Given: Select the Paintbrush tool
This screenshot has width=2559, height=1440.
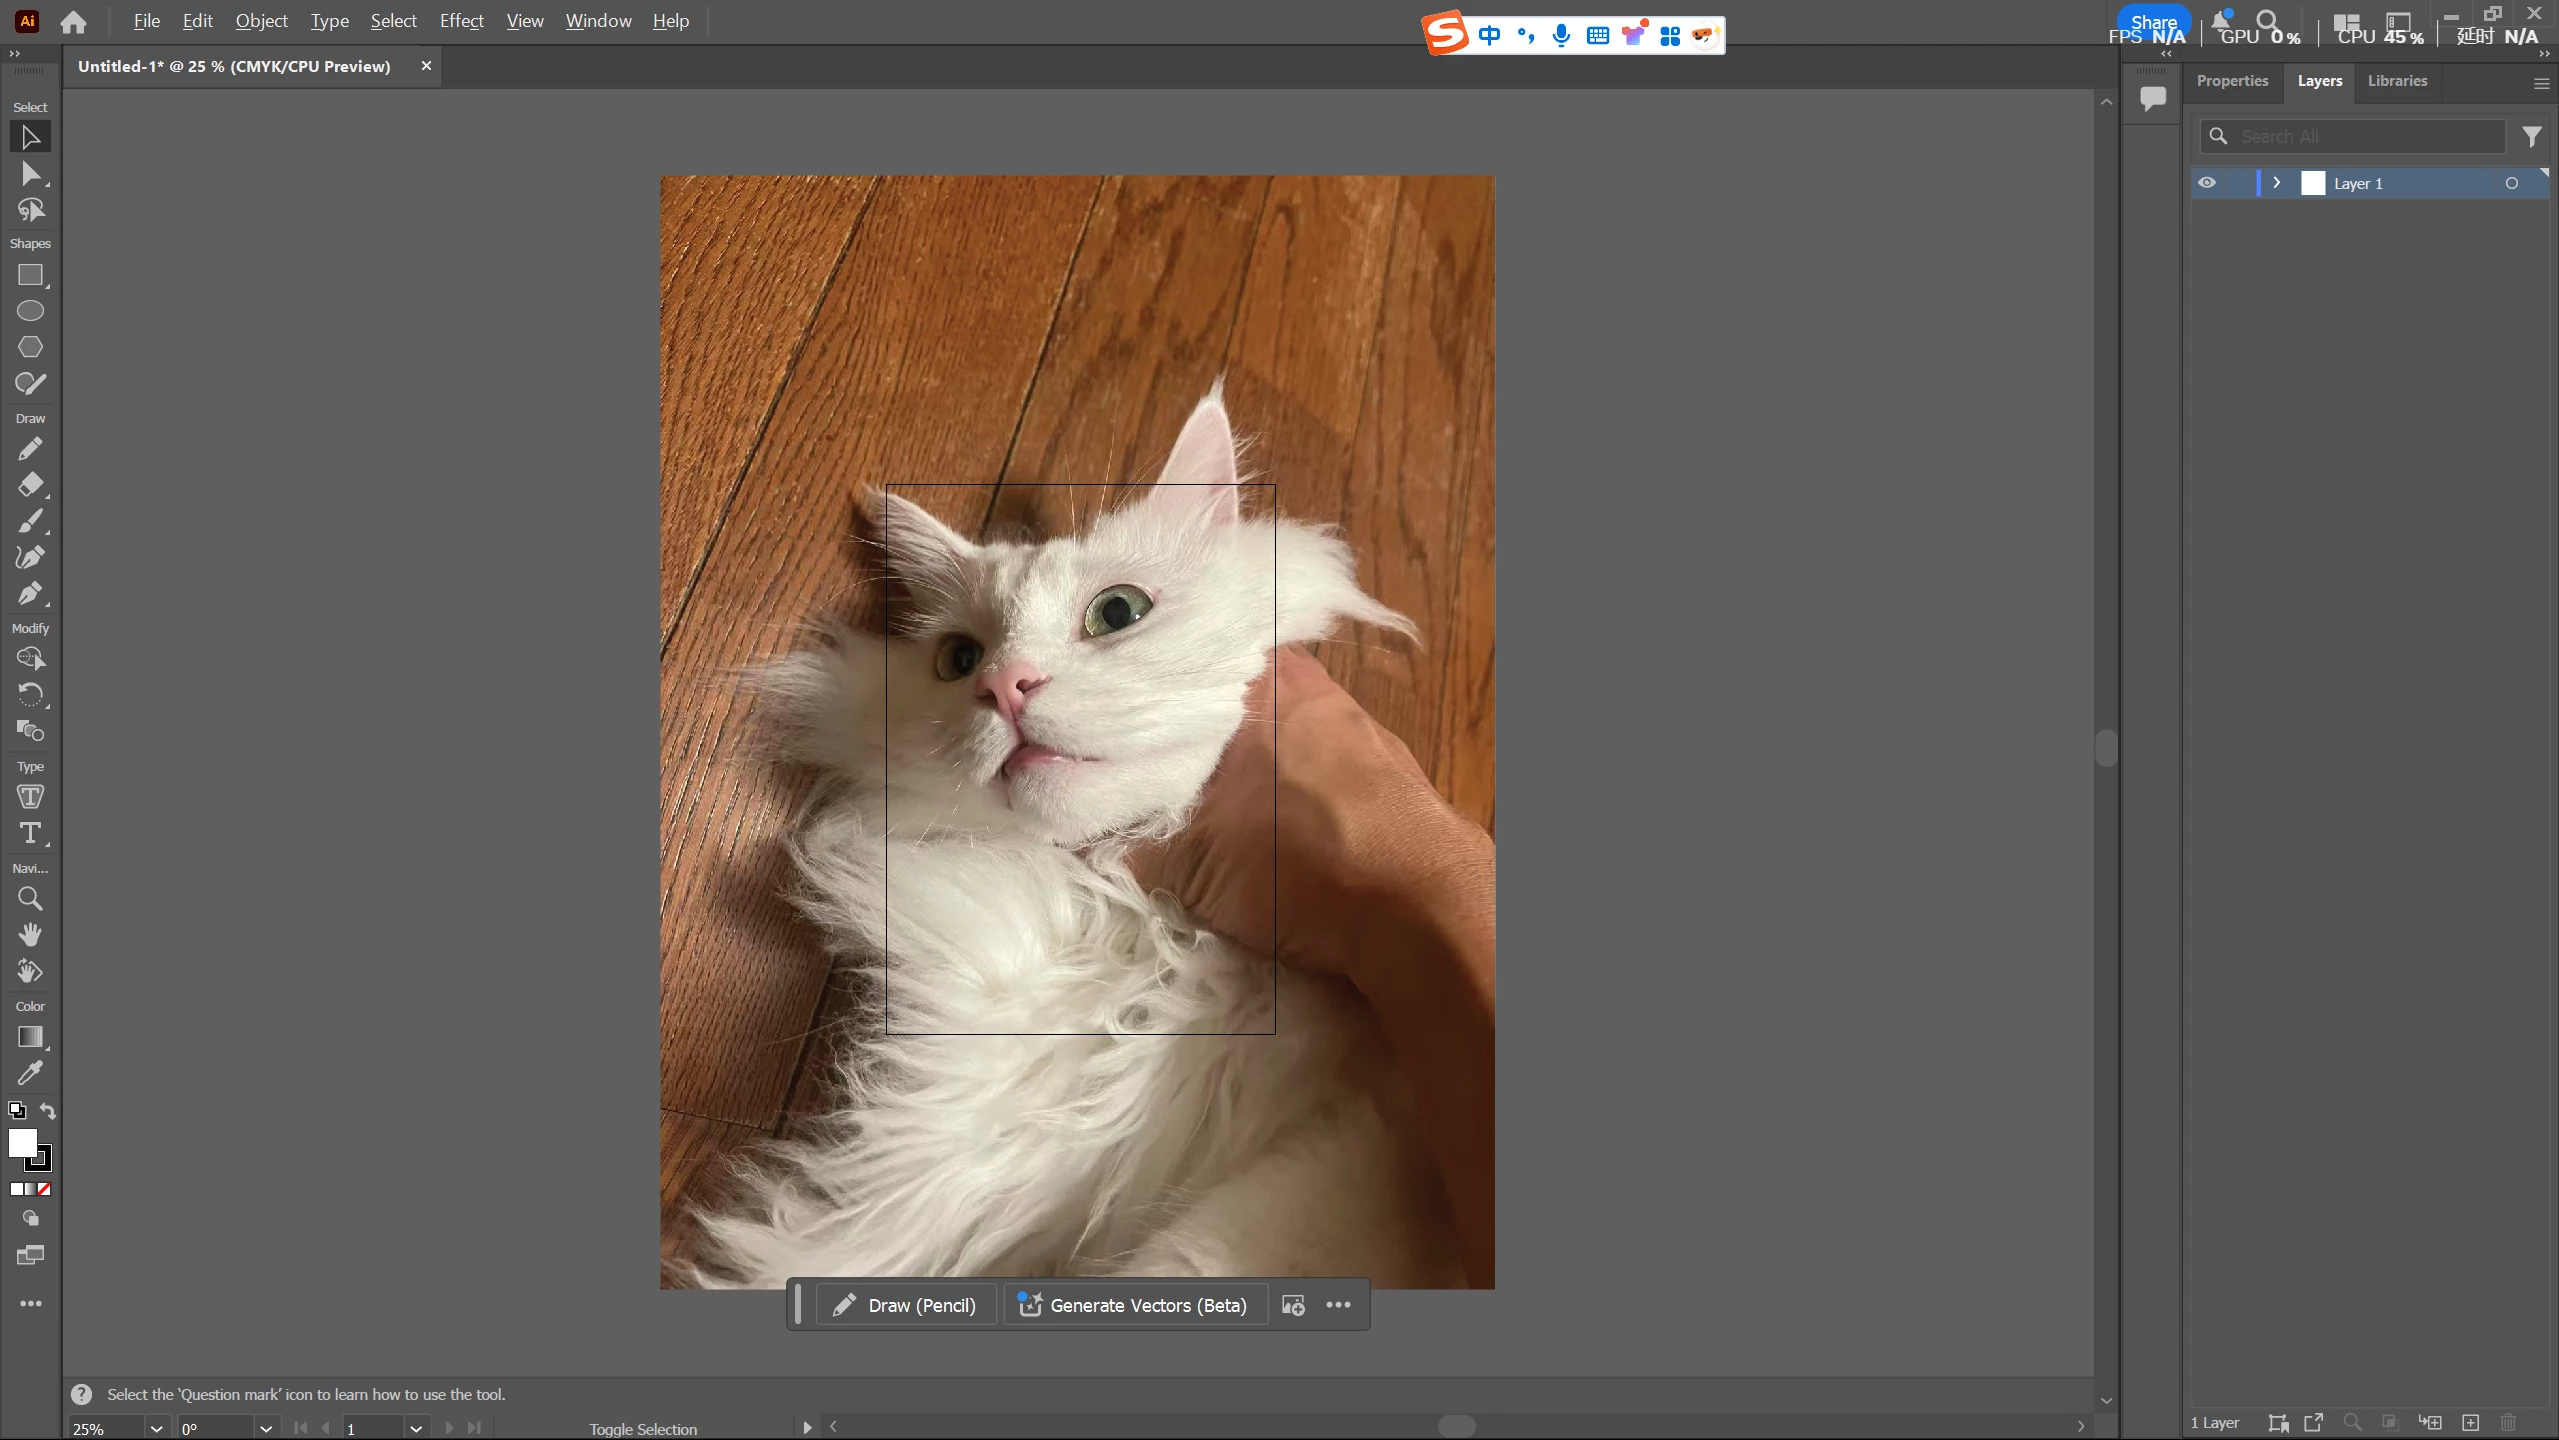Looking at the screenshot, I should pos(30,521).
